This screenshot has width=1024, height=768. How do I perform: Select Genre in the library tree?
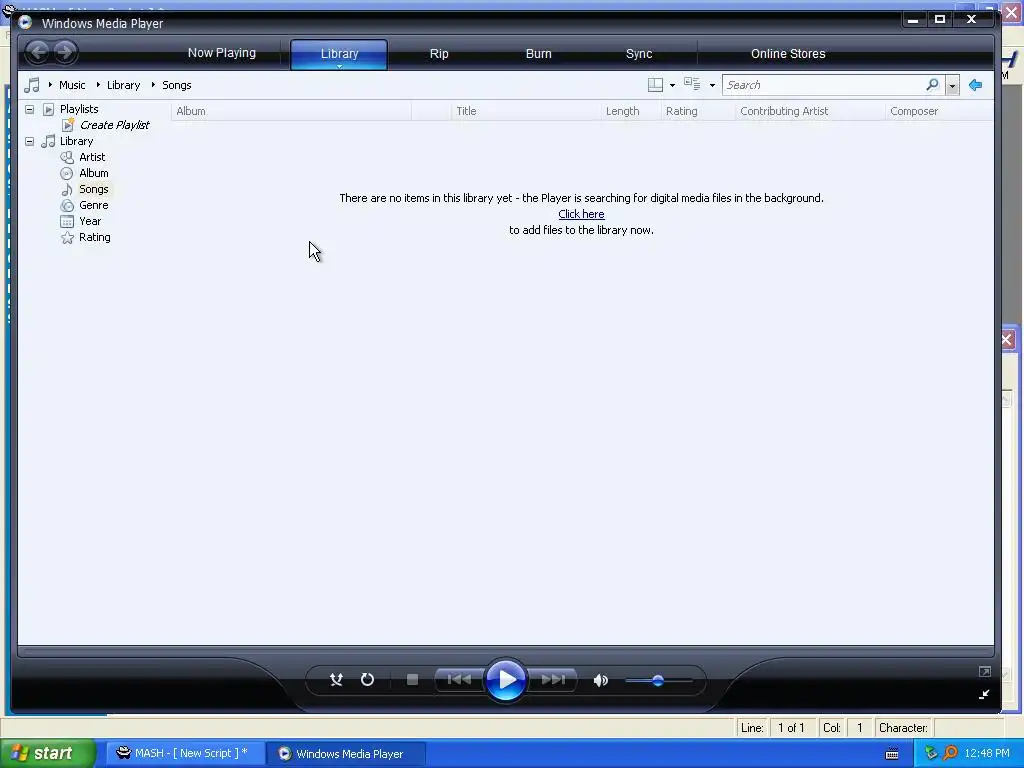[93, 205]
